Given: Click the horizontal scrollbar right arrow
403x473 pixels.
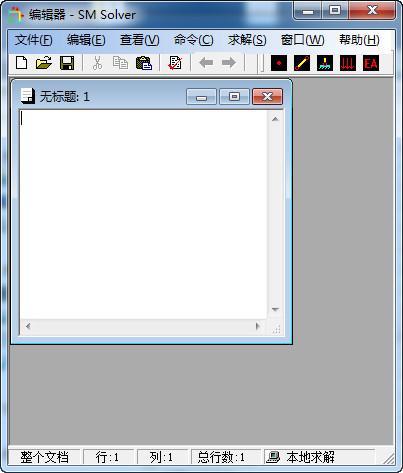Looking at the screenshot, I should click(x=257, y=326).
